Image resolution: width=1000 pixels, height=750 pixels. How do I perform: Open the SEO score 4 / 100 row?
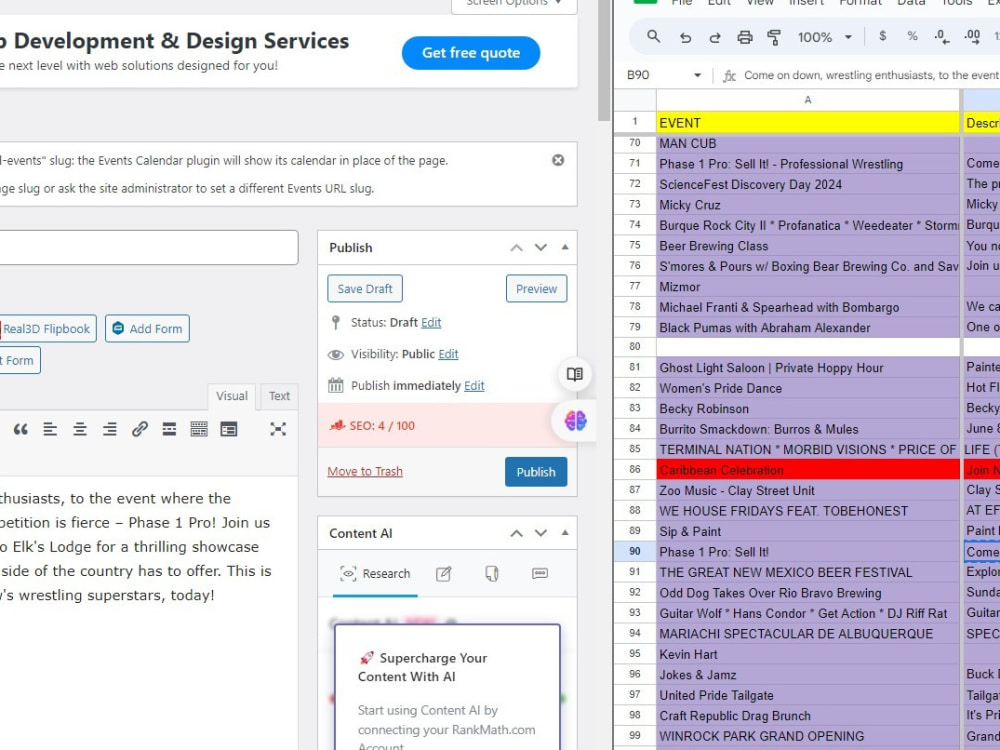tap(447, 426)
